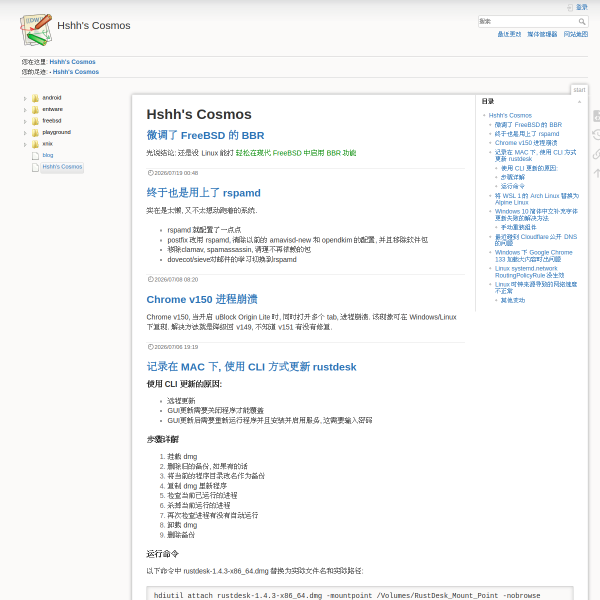The width and height of the screenshot is (600, 600).
Task: Expand the android folder in sidebar
Action: (25, 98)
